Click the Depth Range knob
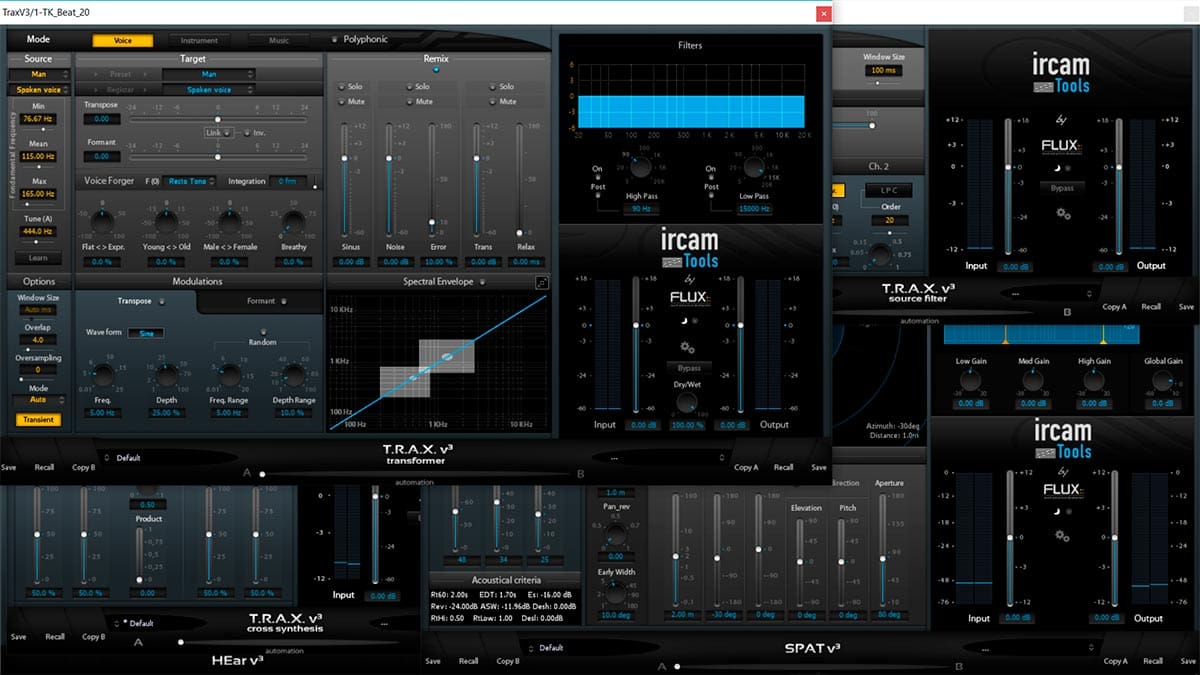The image size is (1200, 675). click(x=293, y=376)
